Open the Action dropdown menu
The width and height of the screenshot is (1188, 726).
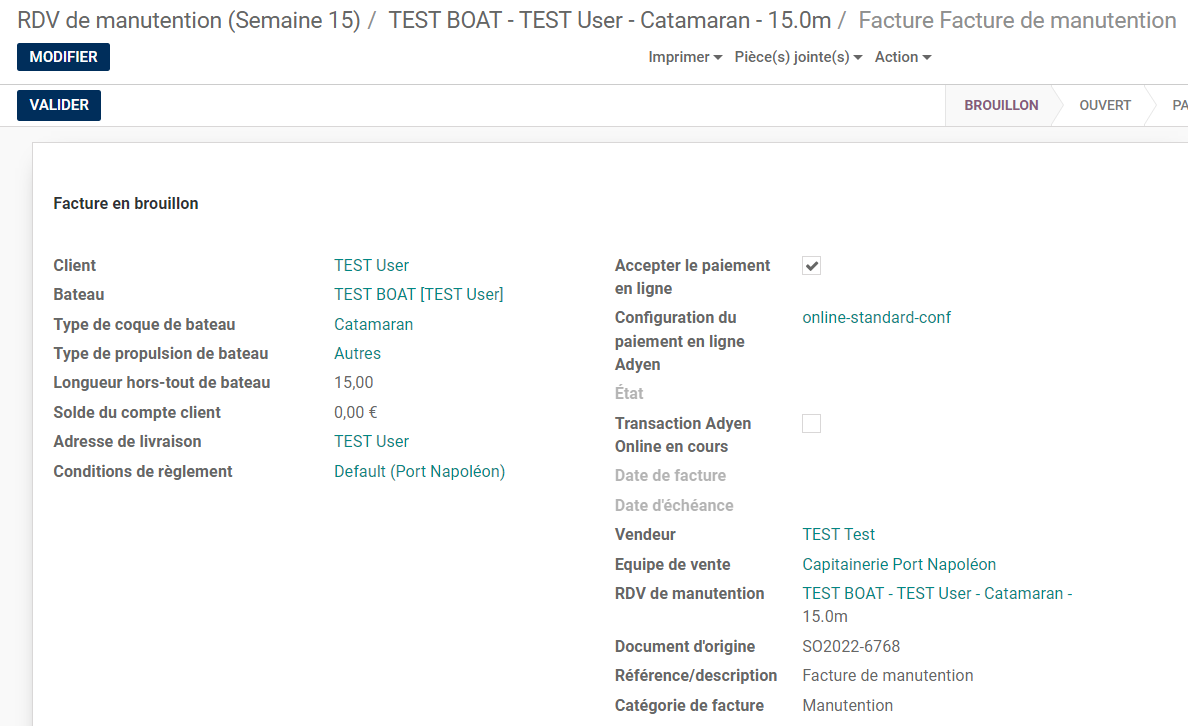point(902,57)
